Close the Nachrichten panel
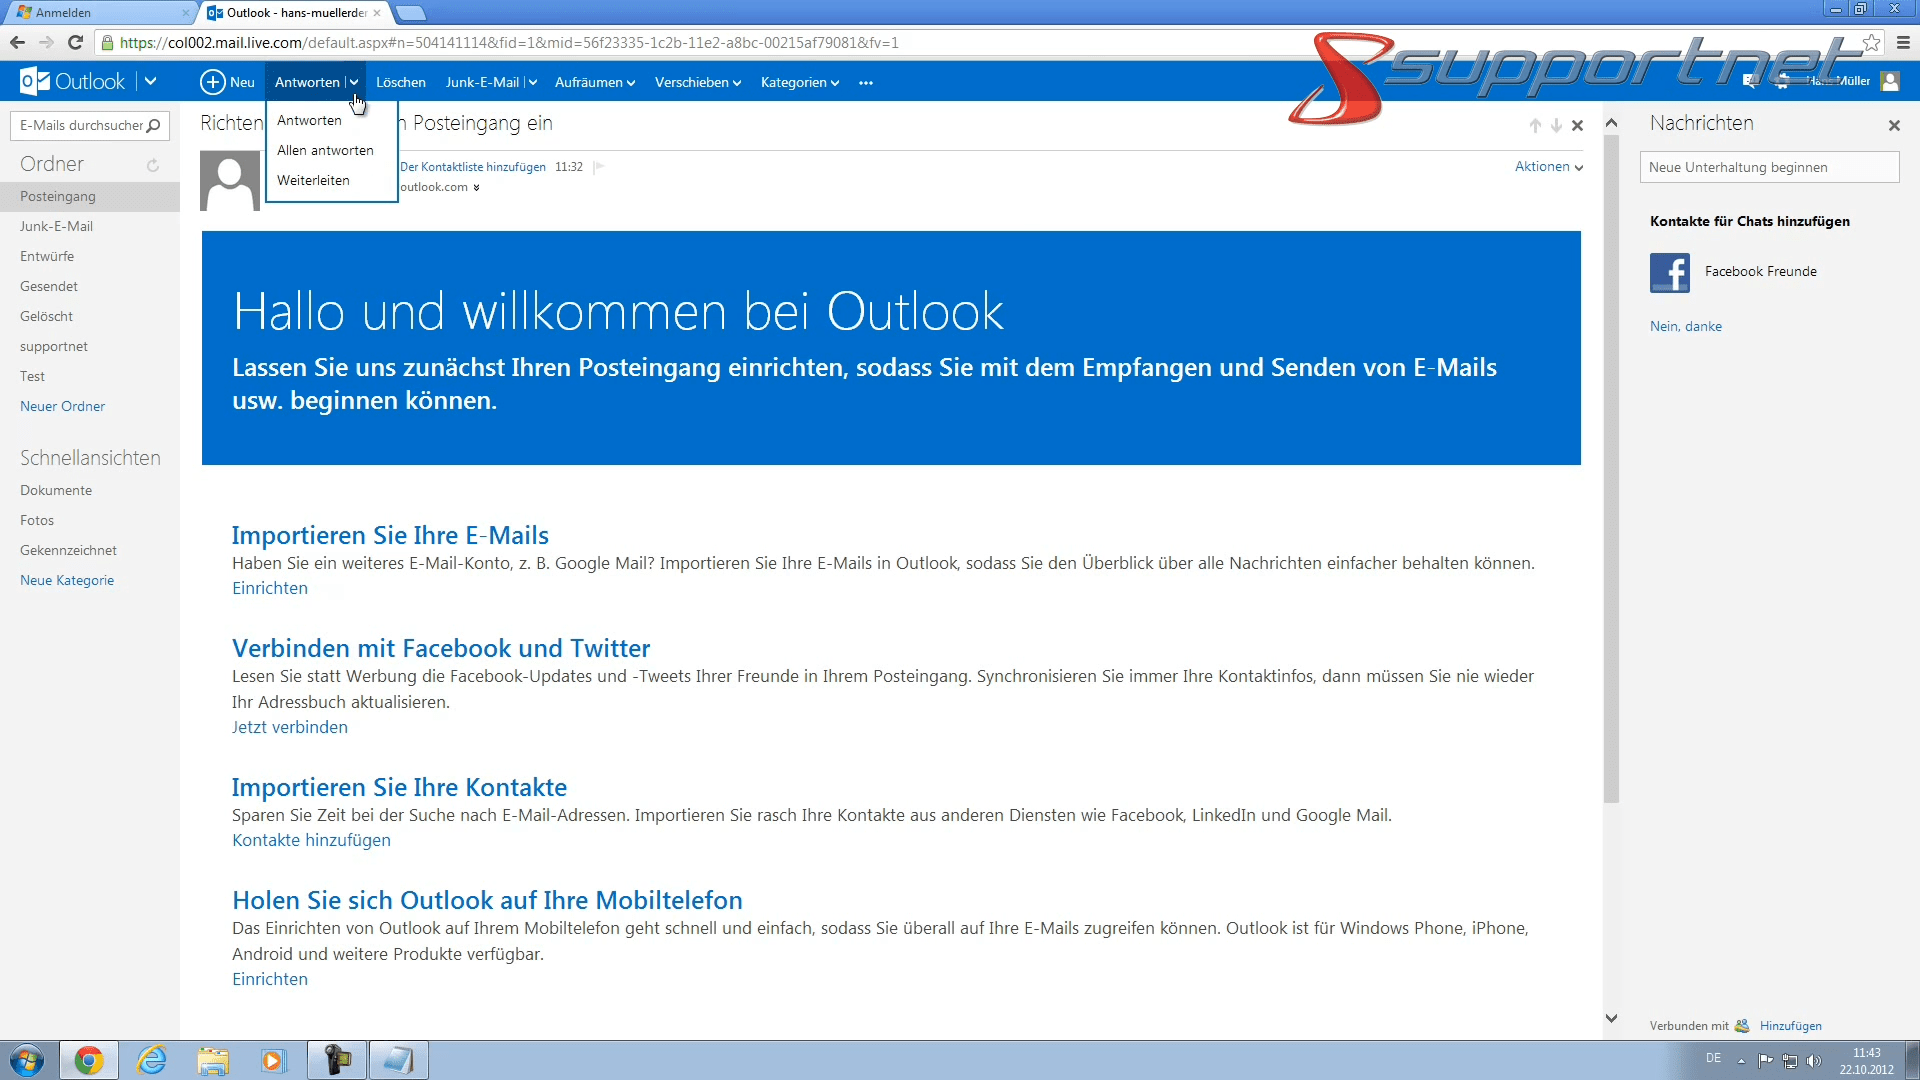Viewport: 1920px width, 1080px height. 1894,126
